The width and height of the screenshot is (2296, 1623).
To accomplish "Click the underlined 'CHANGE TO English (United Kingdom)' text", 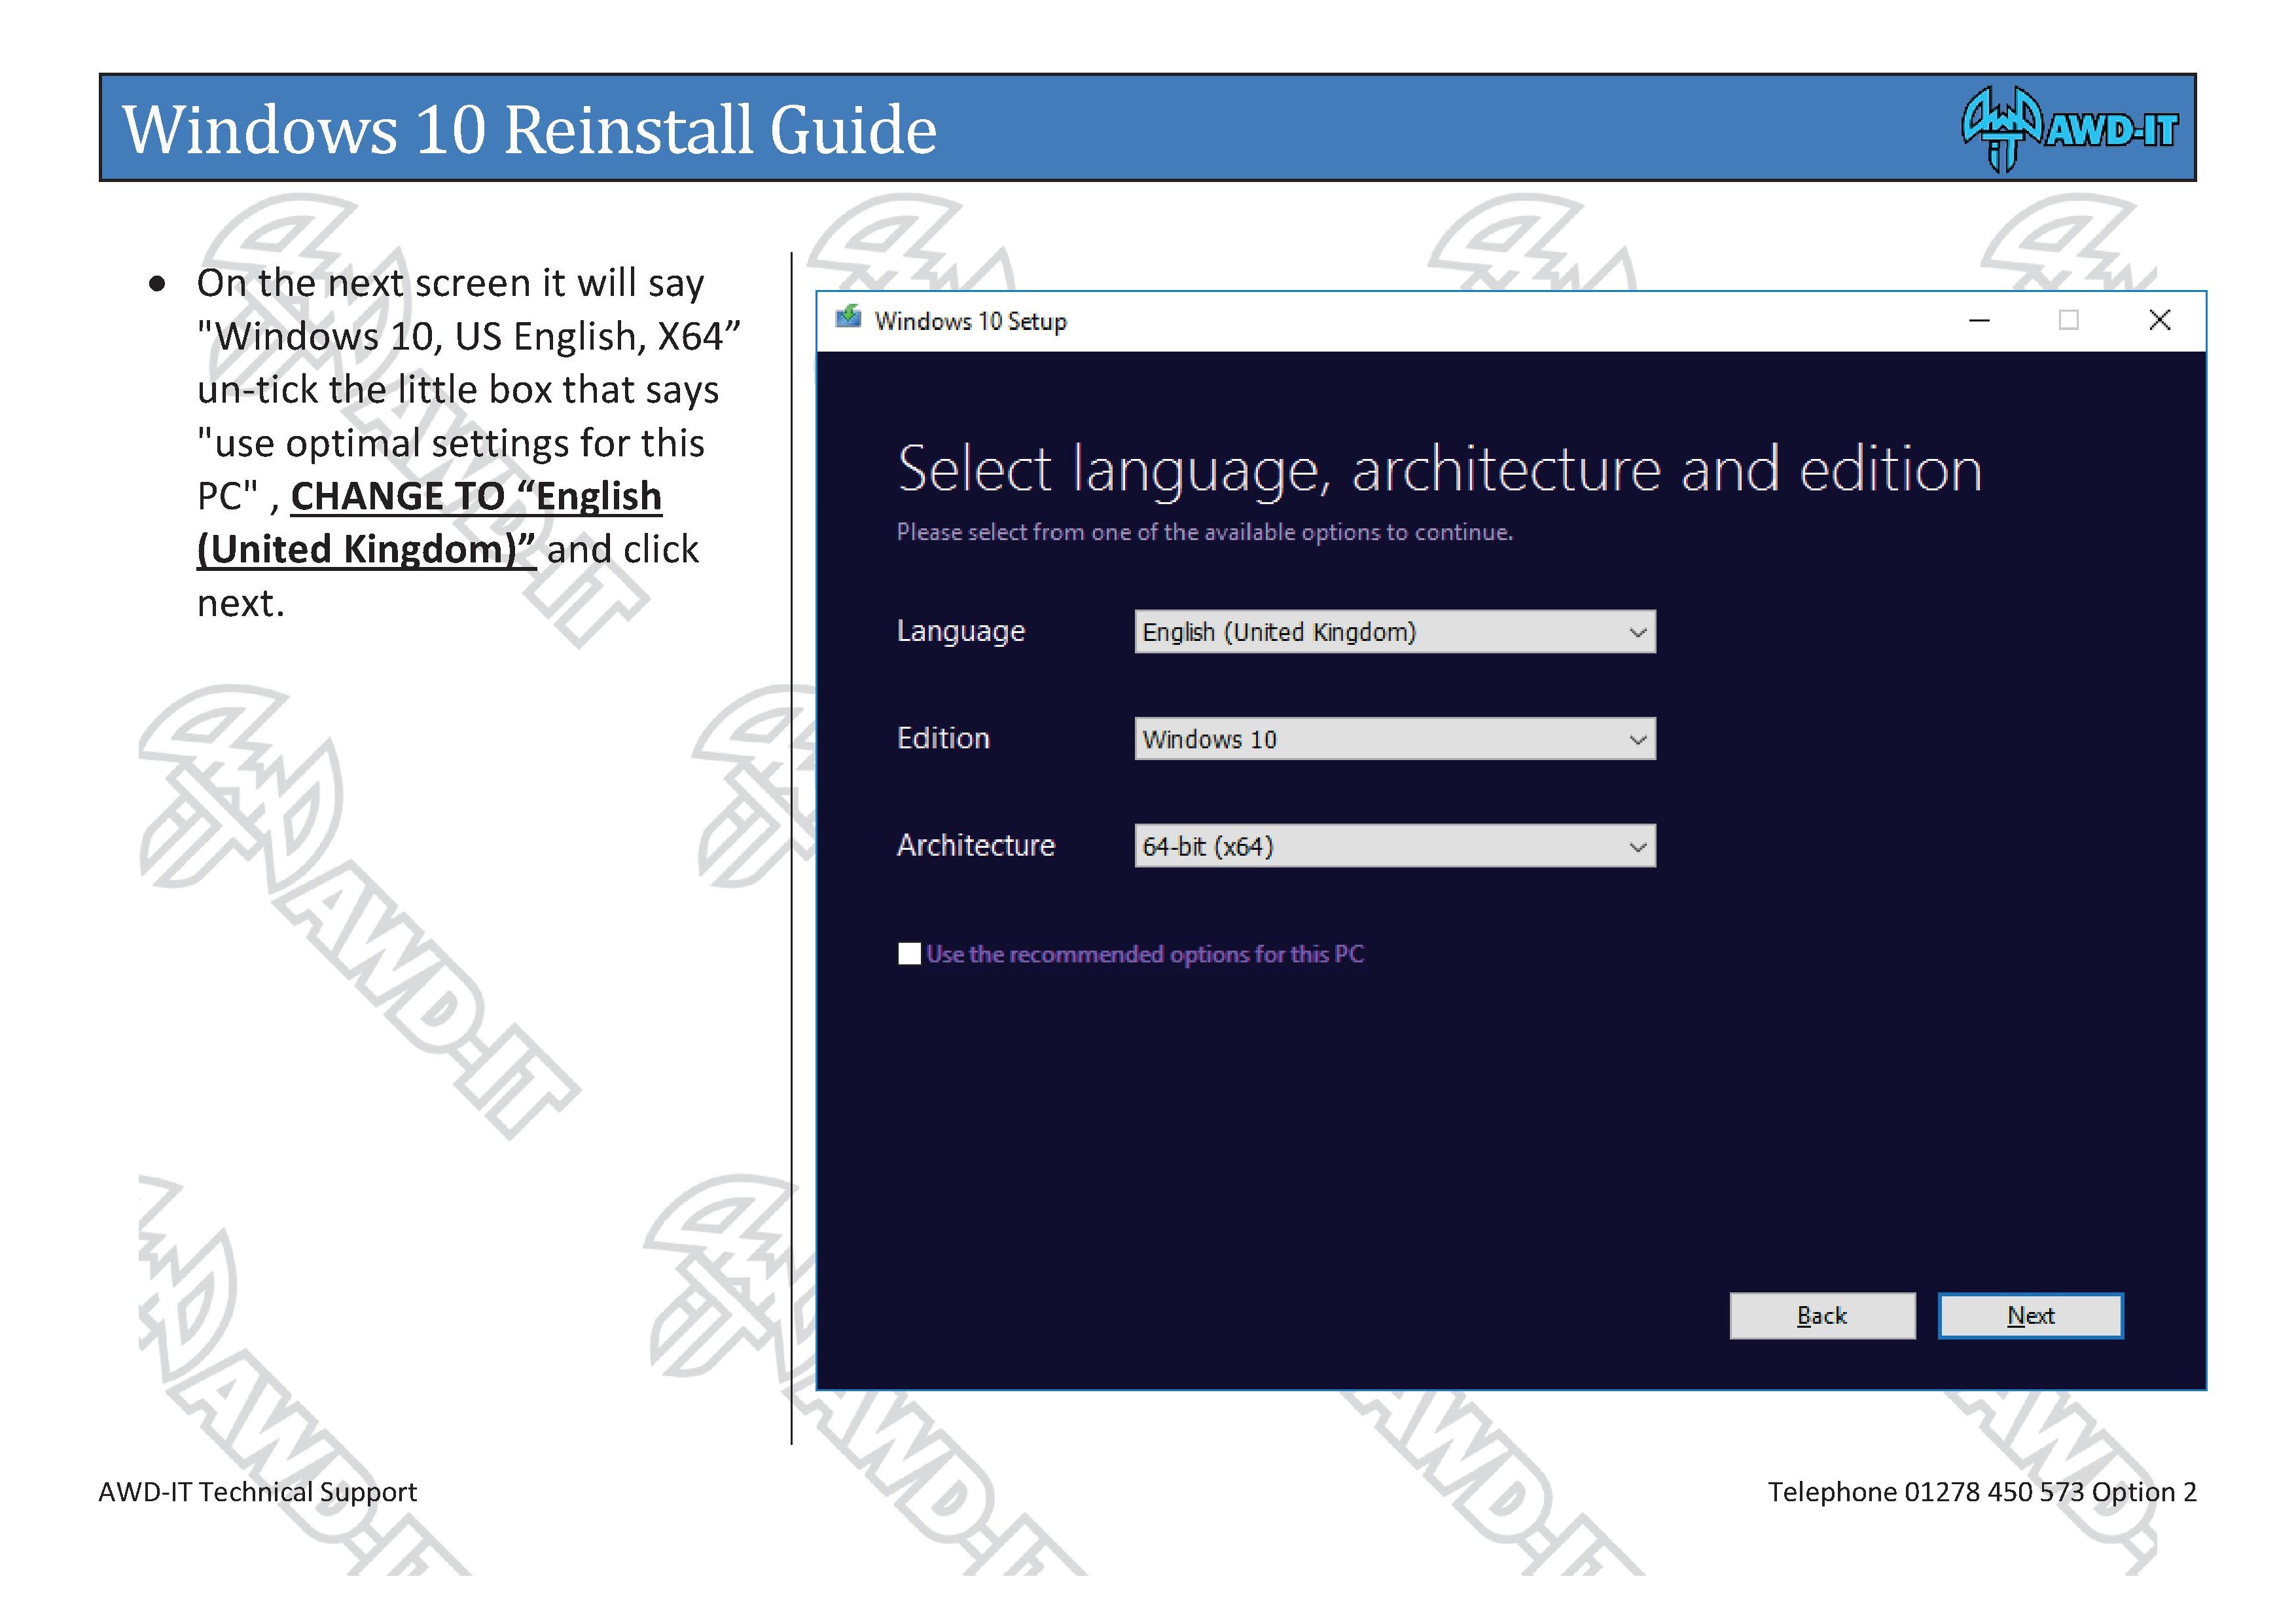I will tap(430, 523).
